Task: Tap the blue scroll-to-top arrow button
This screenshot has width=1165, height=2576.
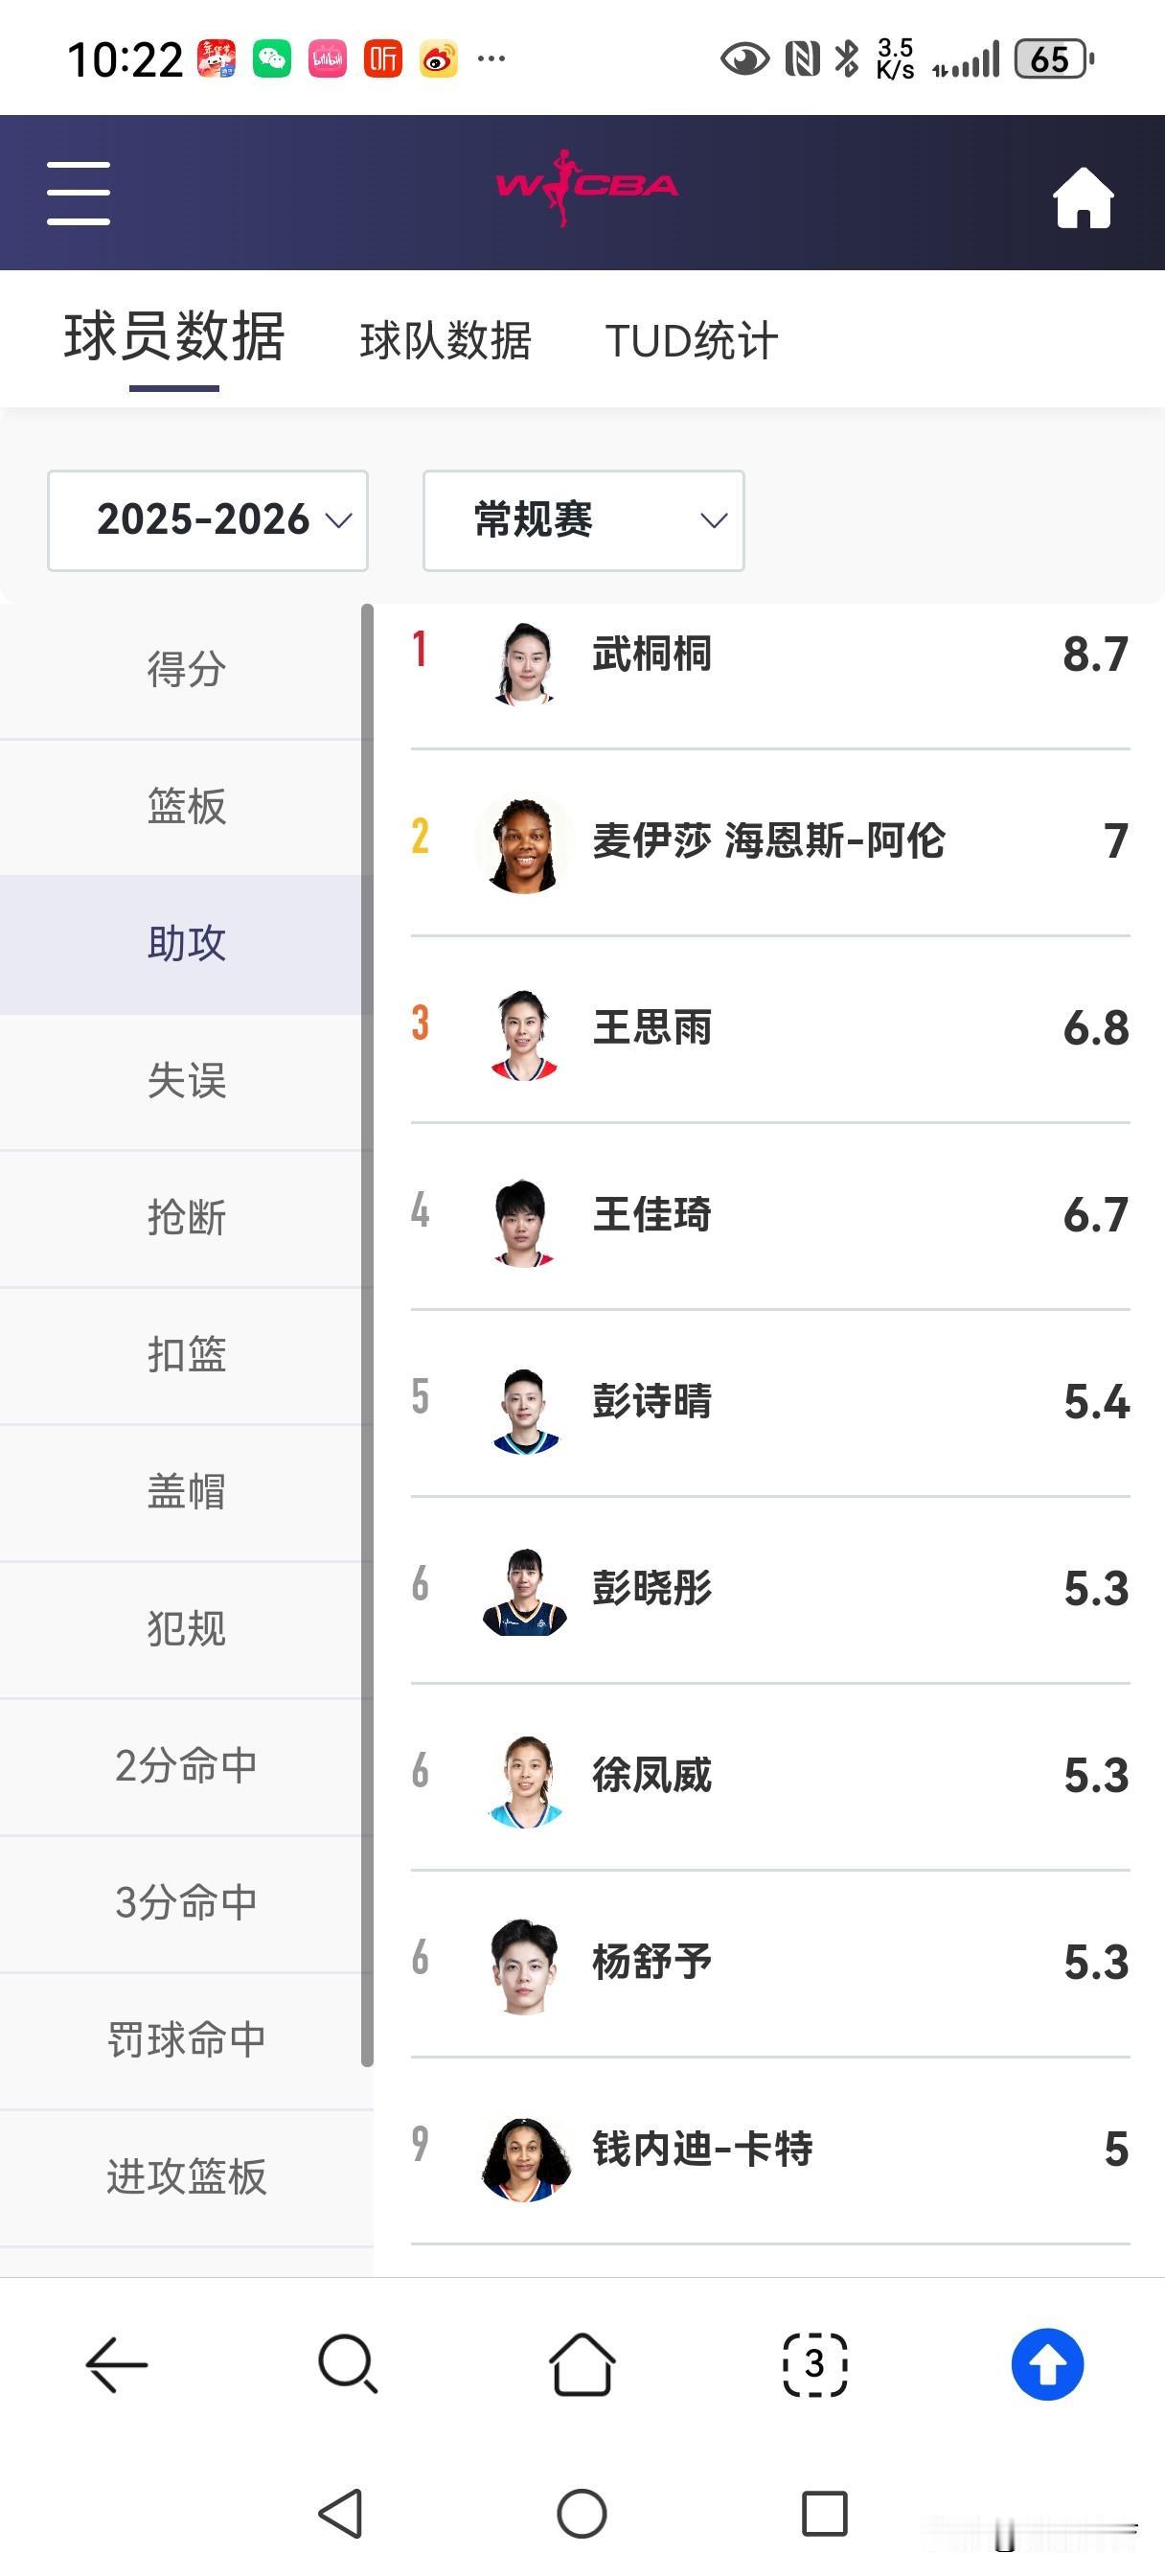Action: pos(1046,2363)
